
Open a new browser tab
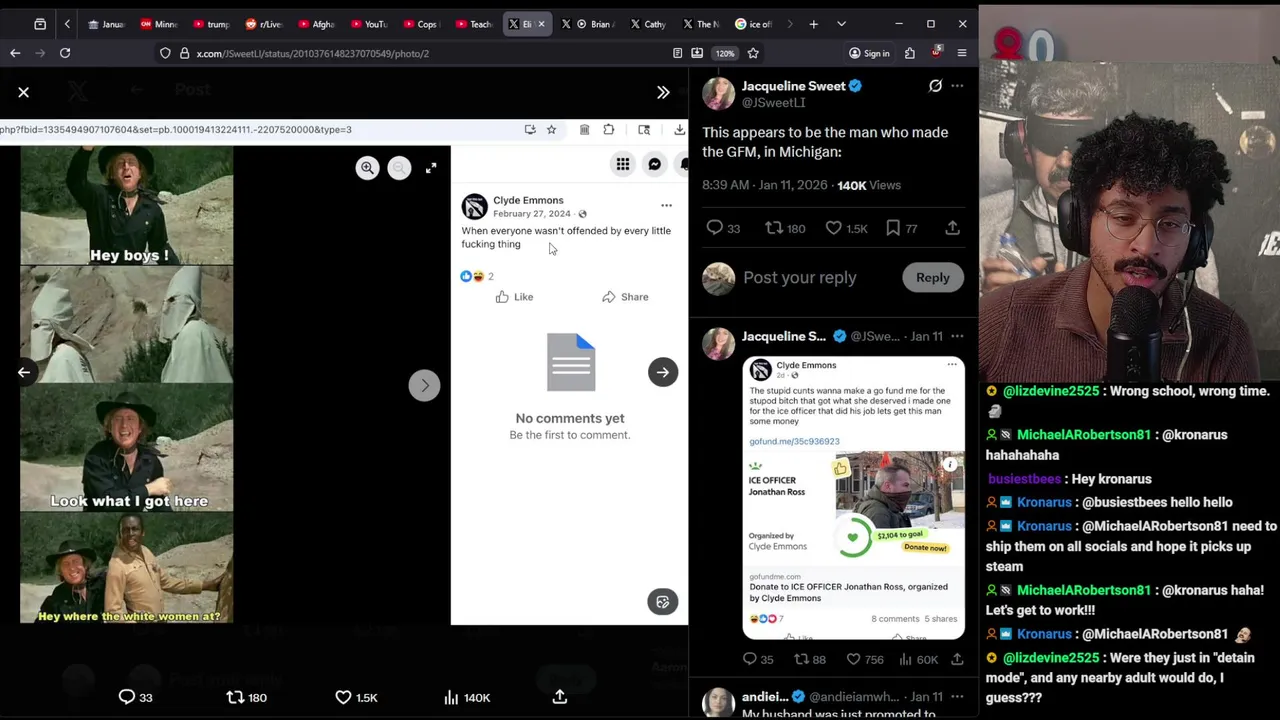click(814, 24)
